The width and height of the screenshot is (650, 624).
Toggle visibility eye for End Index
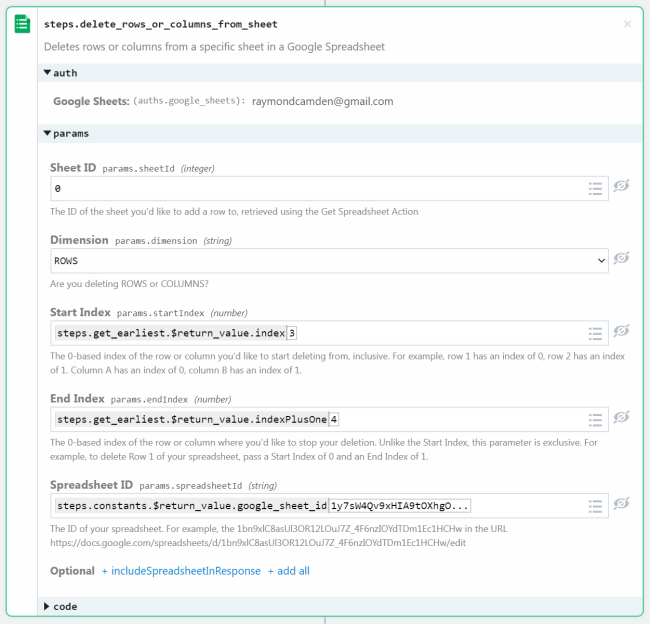(621, 418)
